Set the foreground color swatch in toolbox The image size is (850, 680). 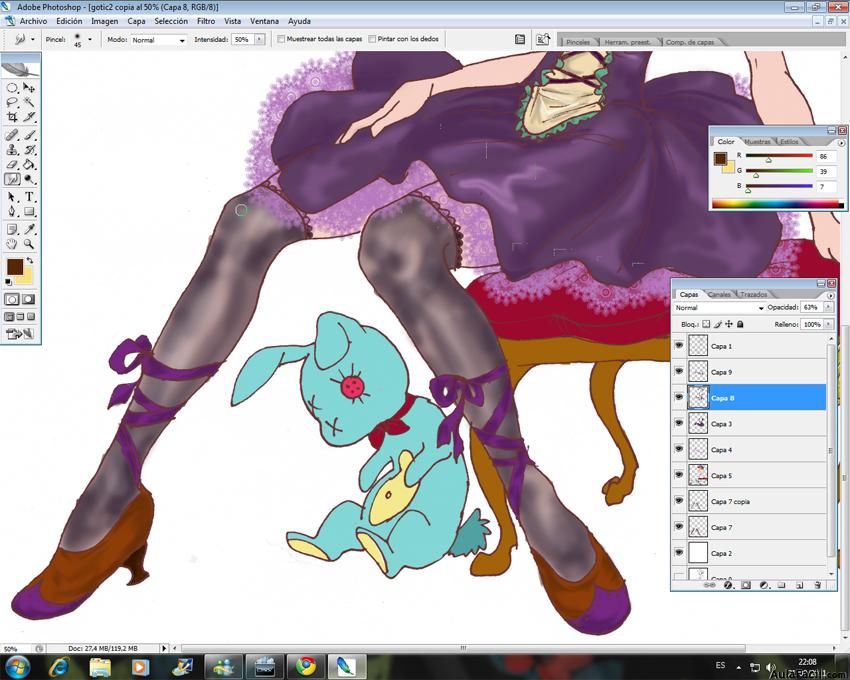click(15, 266)
